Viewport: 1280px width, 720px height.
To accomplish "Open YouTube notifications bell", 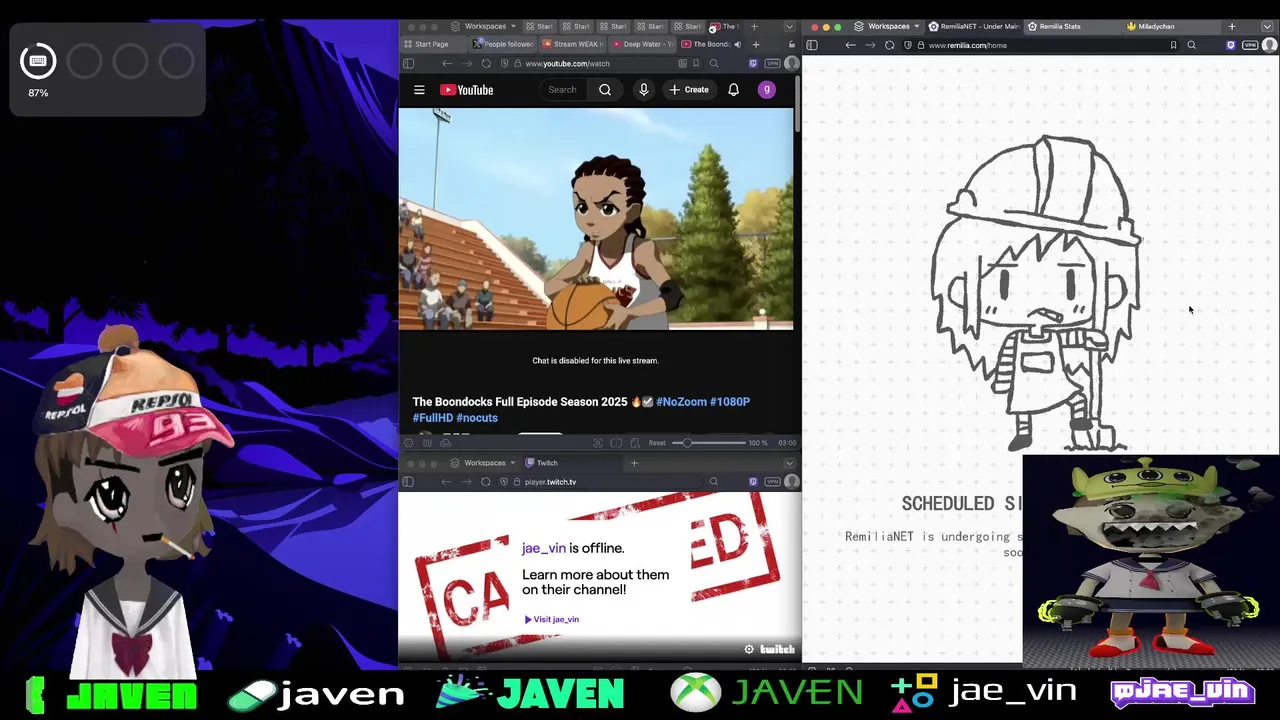I will point(733,90).
